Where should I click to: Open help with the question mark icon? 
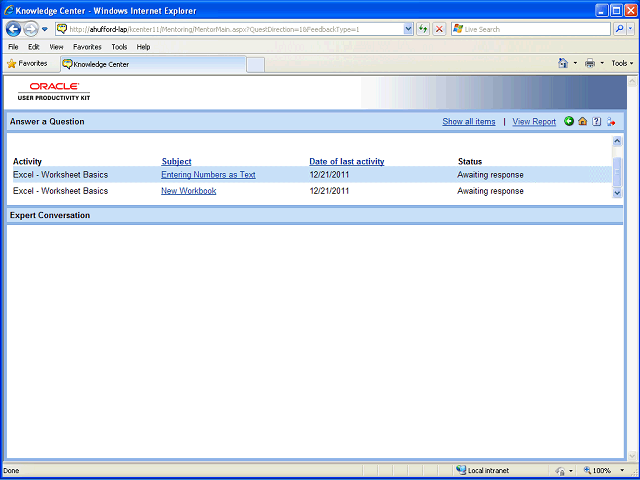597,121
